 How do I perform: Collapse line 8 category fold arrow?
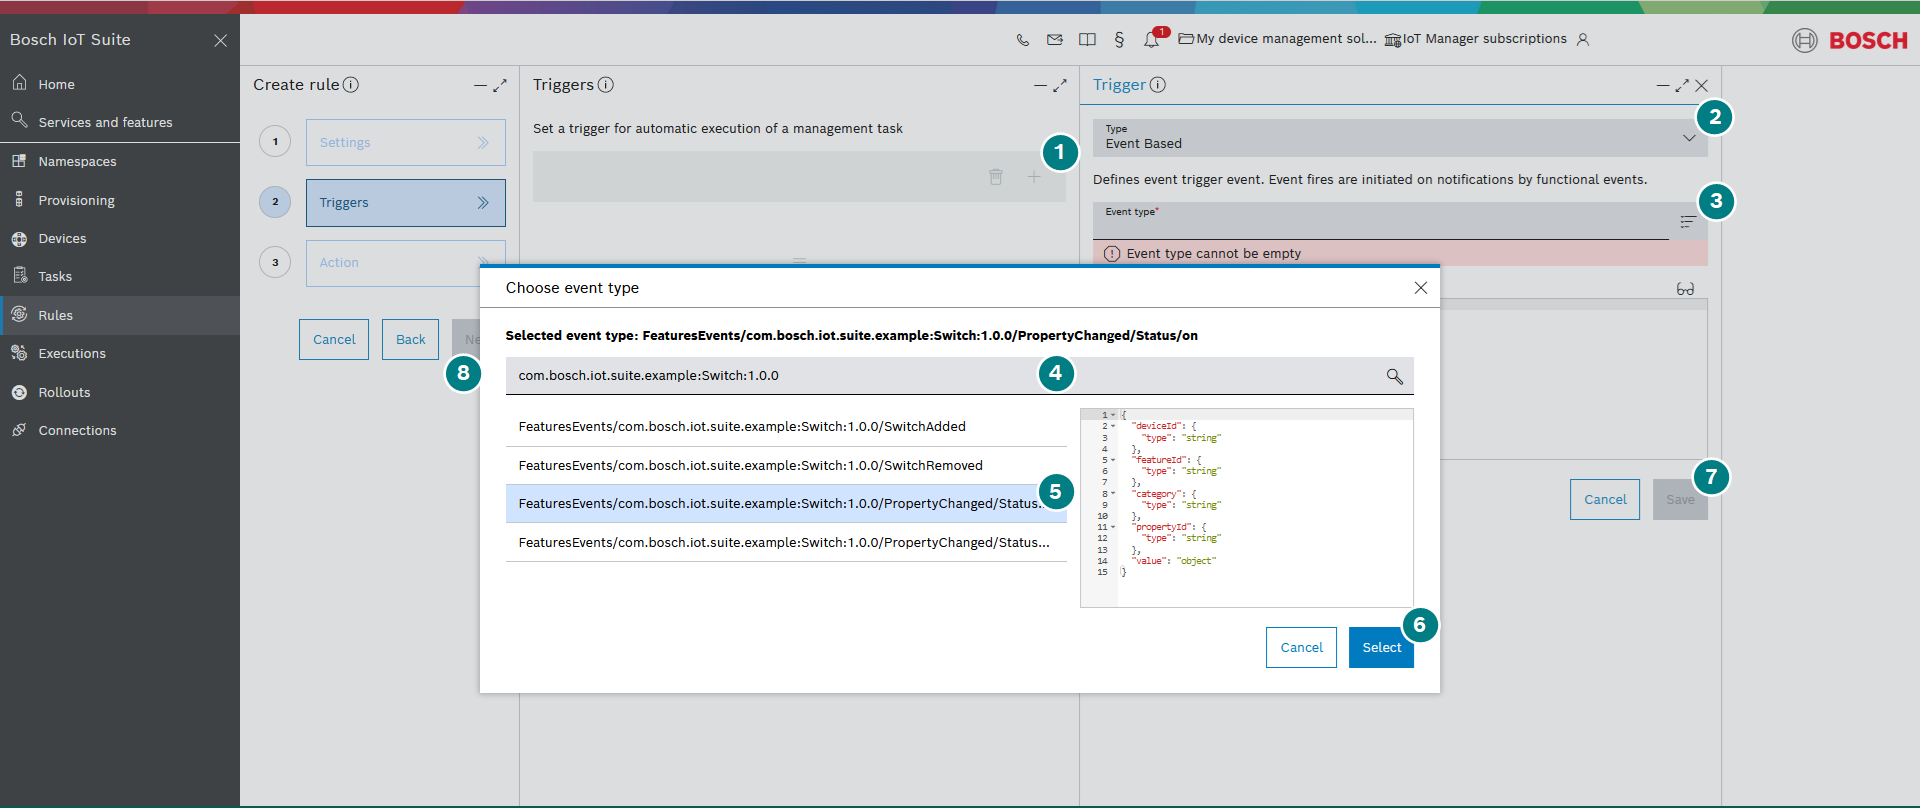(1113, 494)
